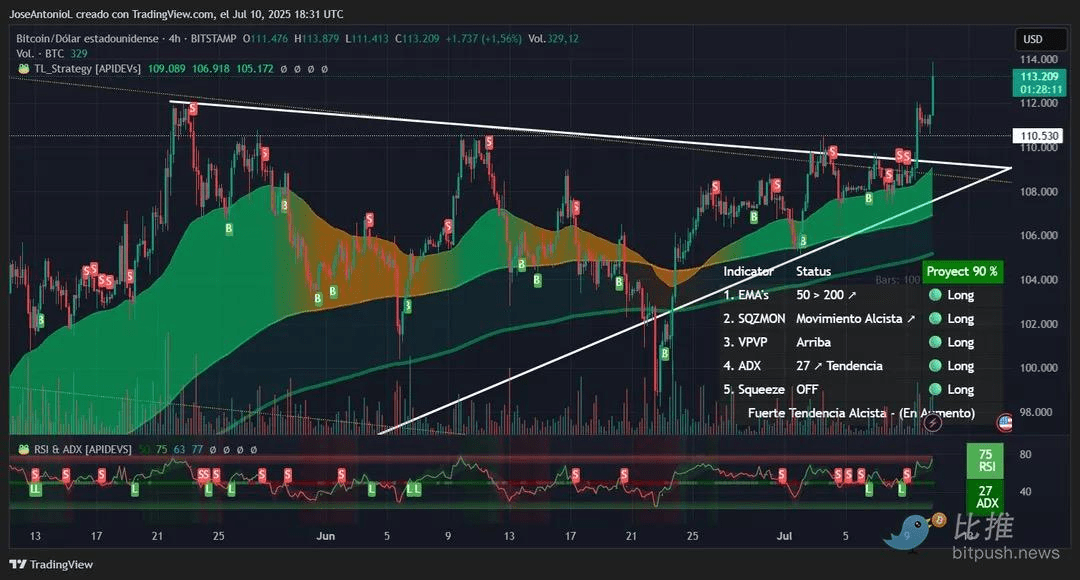Click the 110.530 horizontal line price label
Screen dimensions: 1080x580
1039,136
